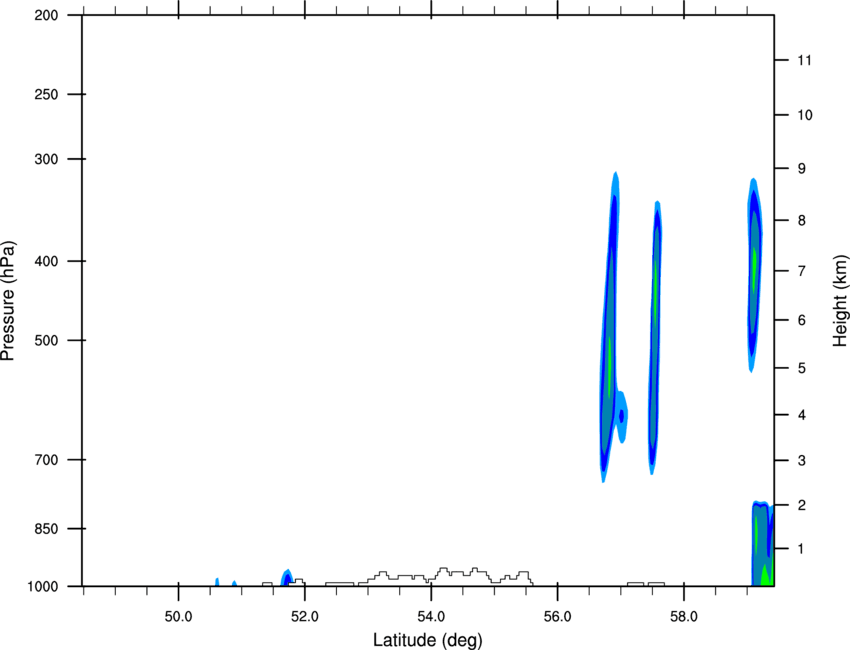Viewport: 850px width, 650px height.
Task: Click the 56.0 latitude tick label
Action: coord(557,617)
